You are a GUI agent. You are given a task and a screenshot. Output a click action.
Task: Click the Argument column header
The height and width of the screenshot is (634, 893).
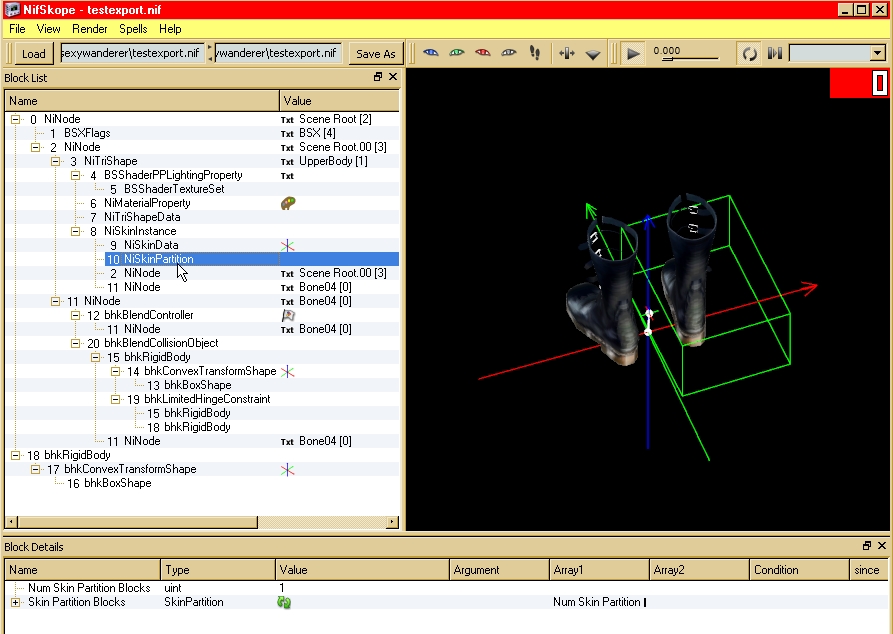tap(499, 570)
